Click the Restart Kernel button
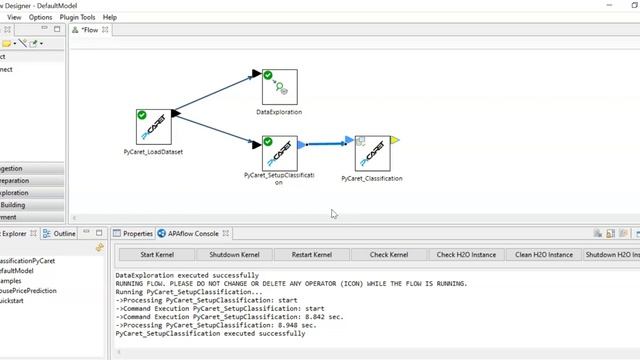Viewport: 640px width, 360px height. (312, 255)
